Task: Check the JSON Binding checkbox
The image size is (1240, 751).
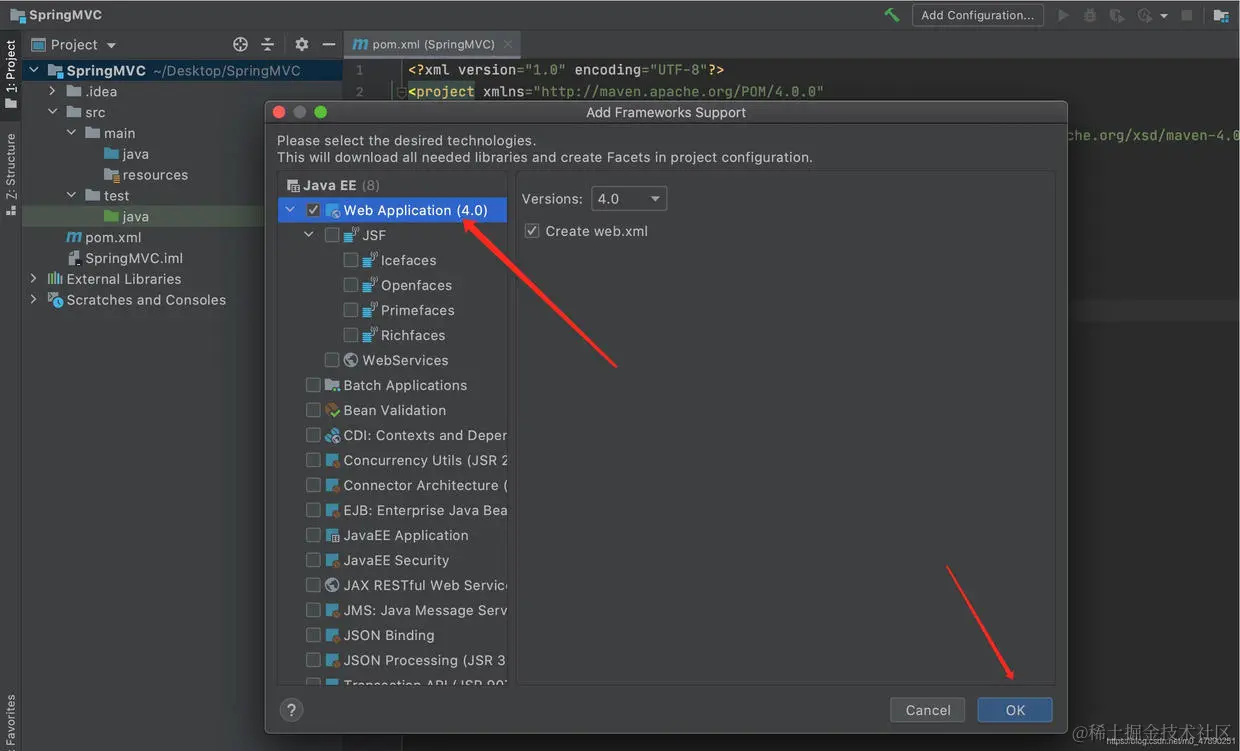Action: pos(313,635)
